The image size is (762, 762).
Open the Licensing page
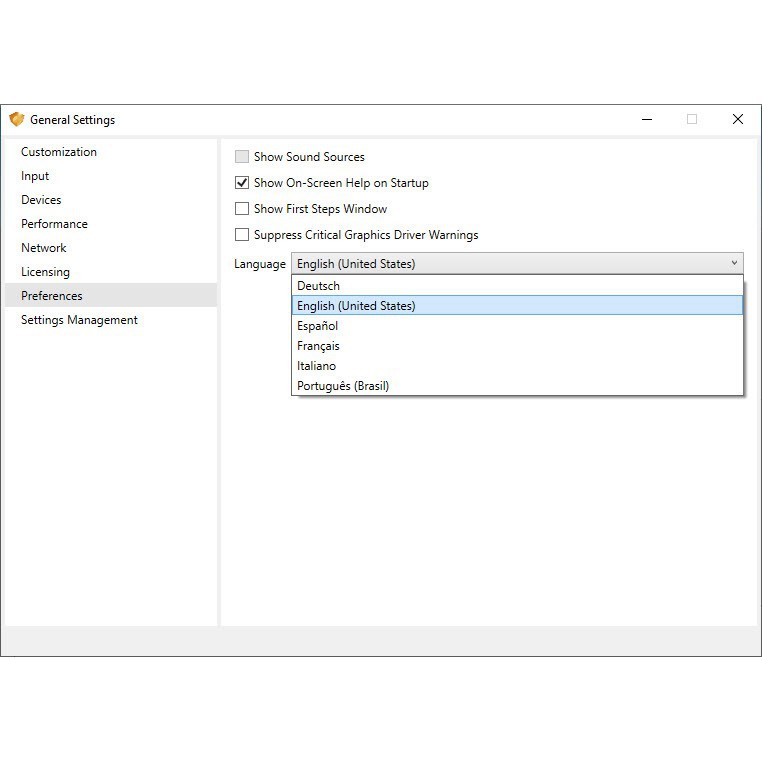coord(45,272)
